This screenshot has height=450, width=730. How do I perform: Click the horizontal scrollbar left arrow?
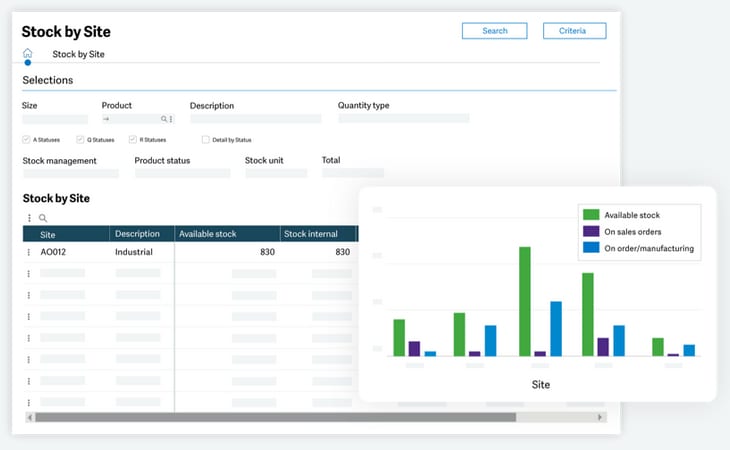coord(30,417)
